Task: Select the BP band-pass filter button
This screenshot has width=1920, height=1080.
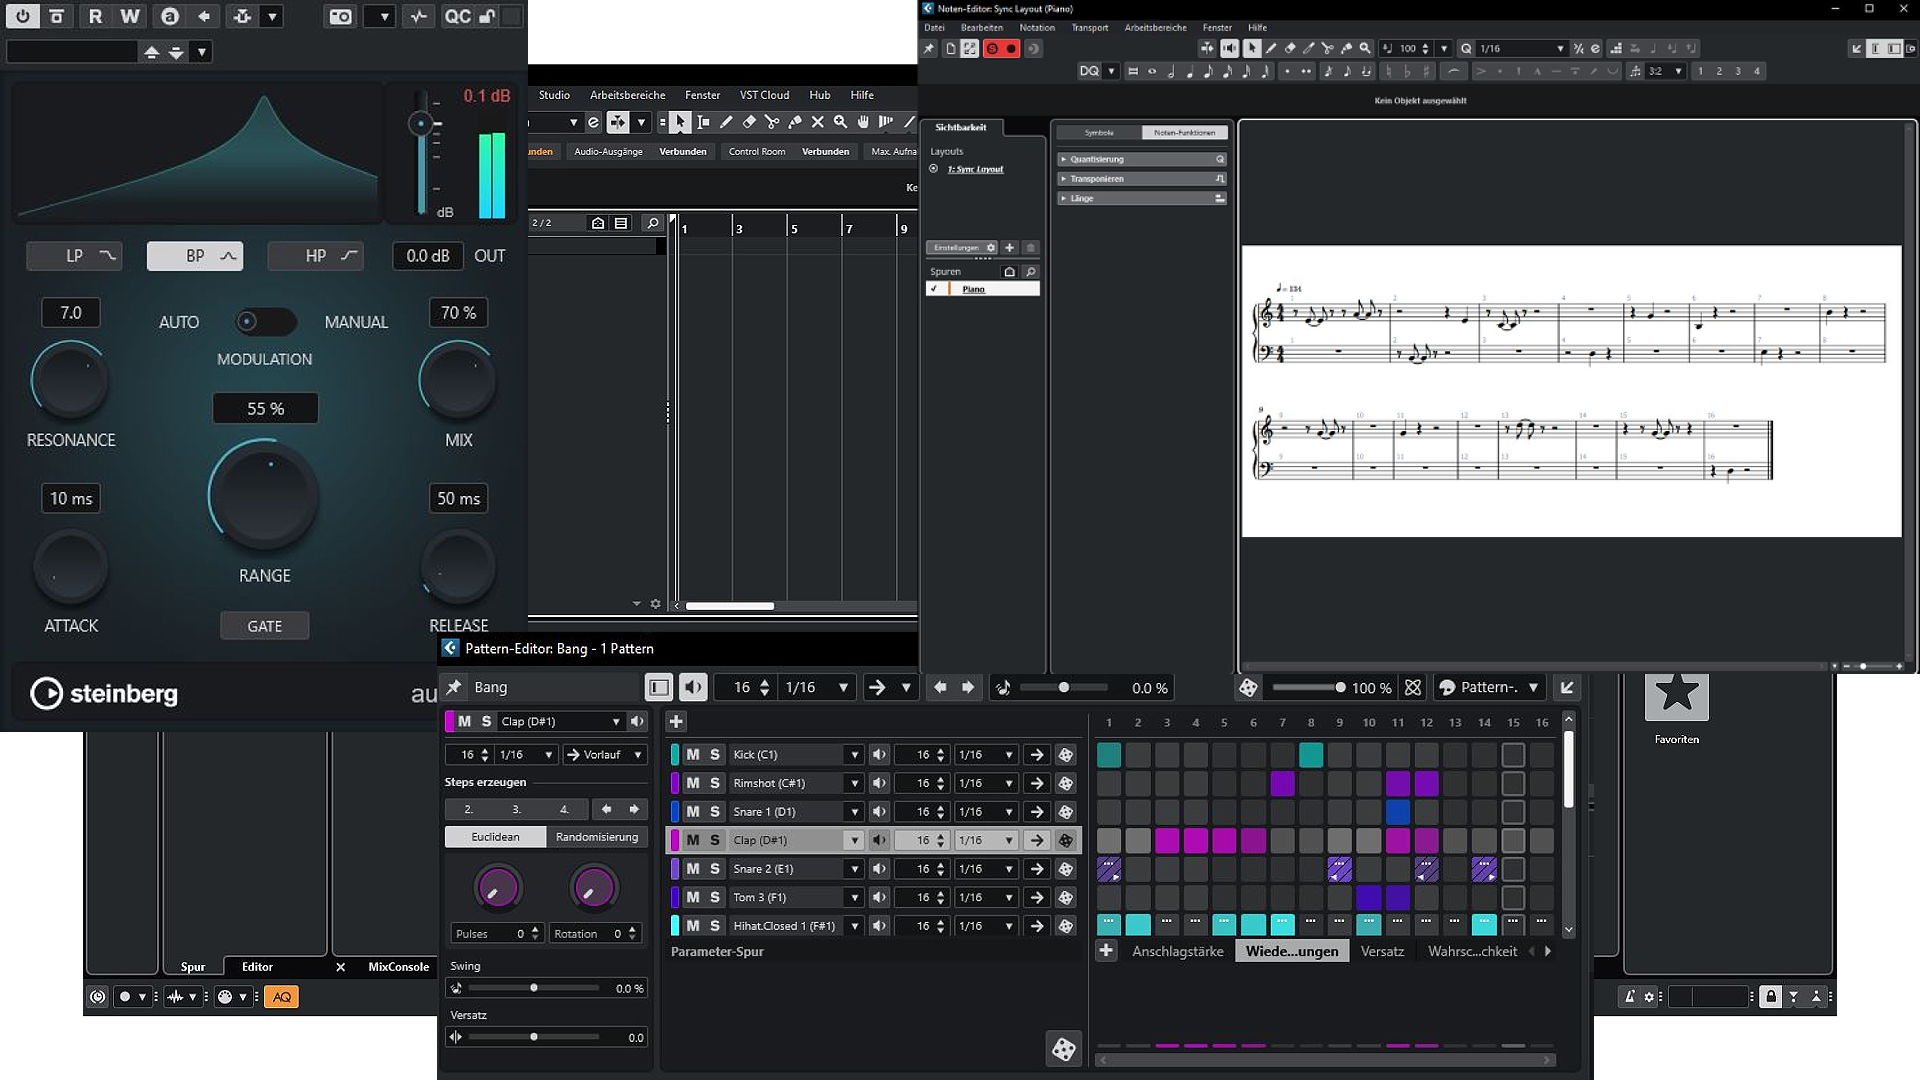Action: [195, 256]
